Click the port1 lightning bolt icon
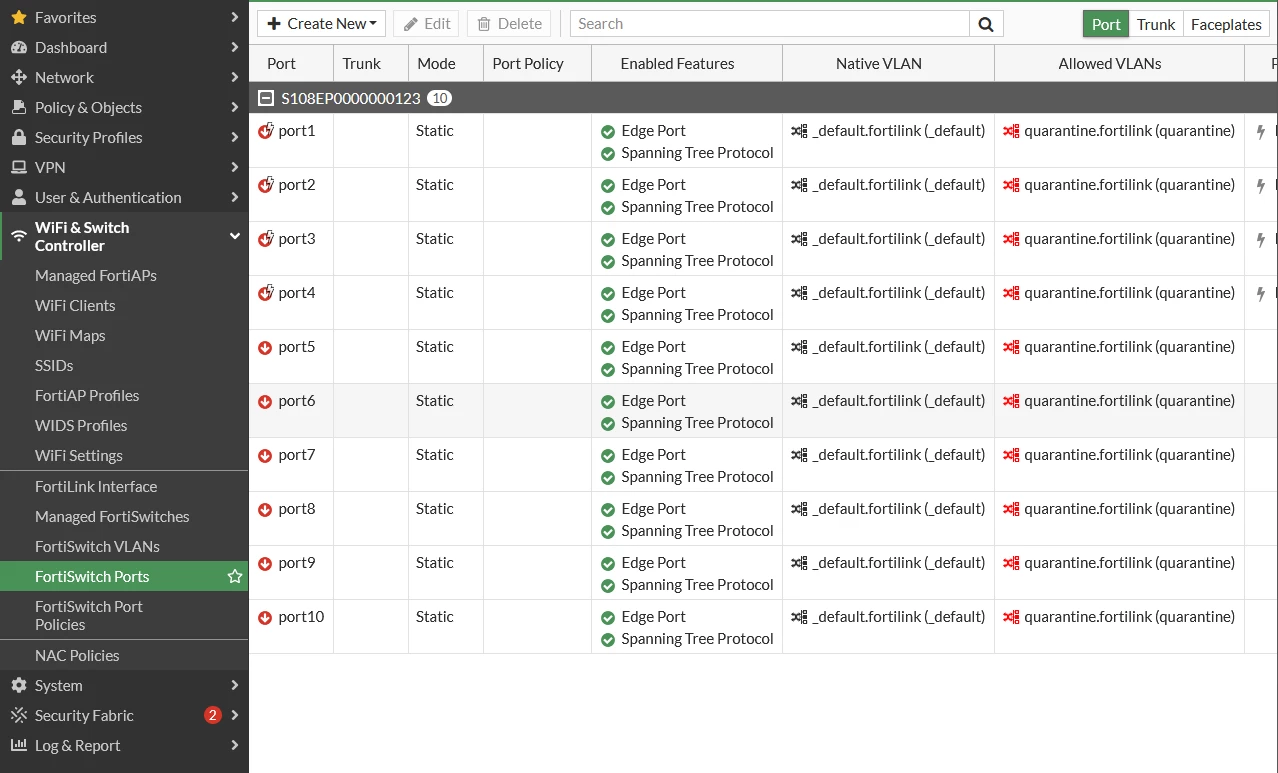The image size is (1278, 773). [1261, 131]
